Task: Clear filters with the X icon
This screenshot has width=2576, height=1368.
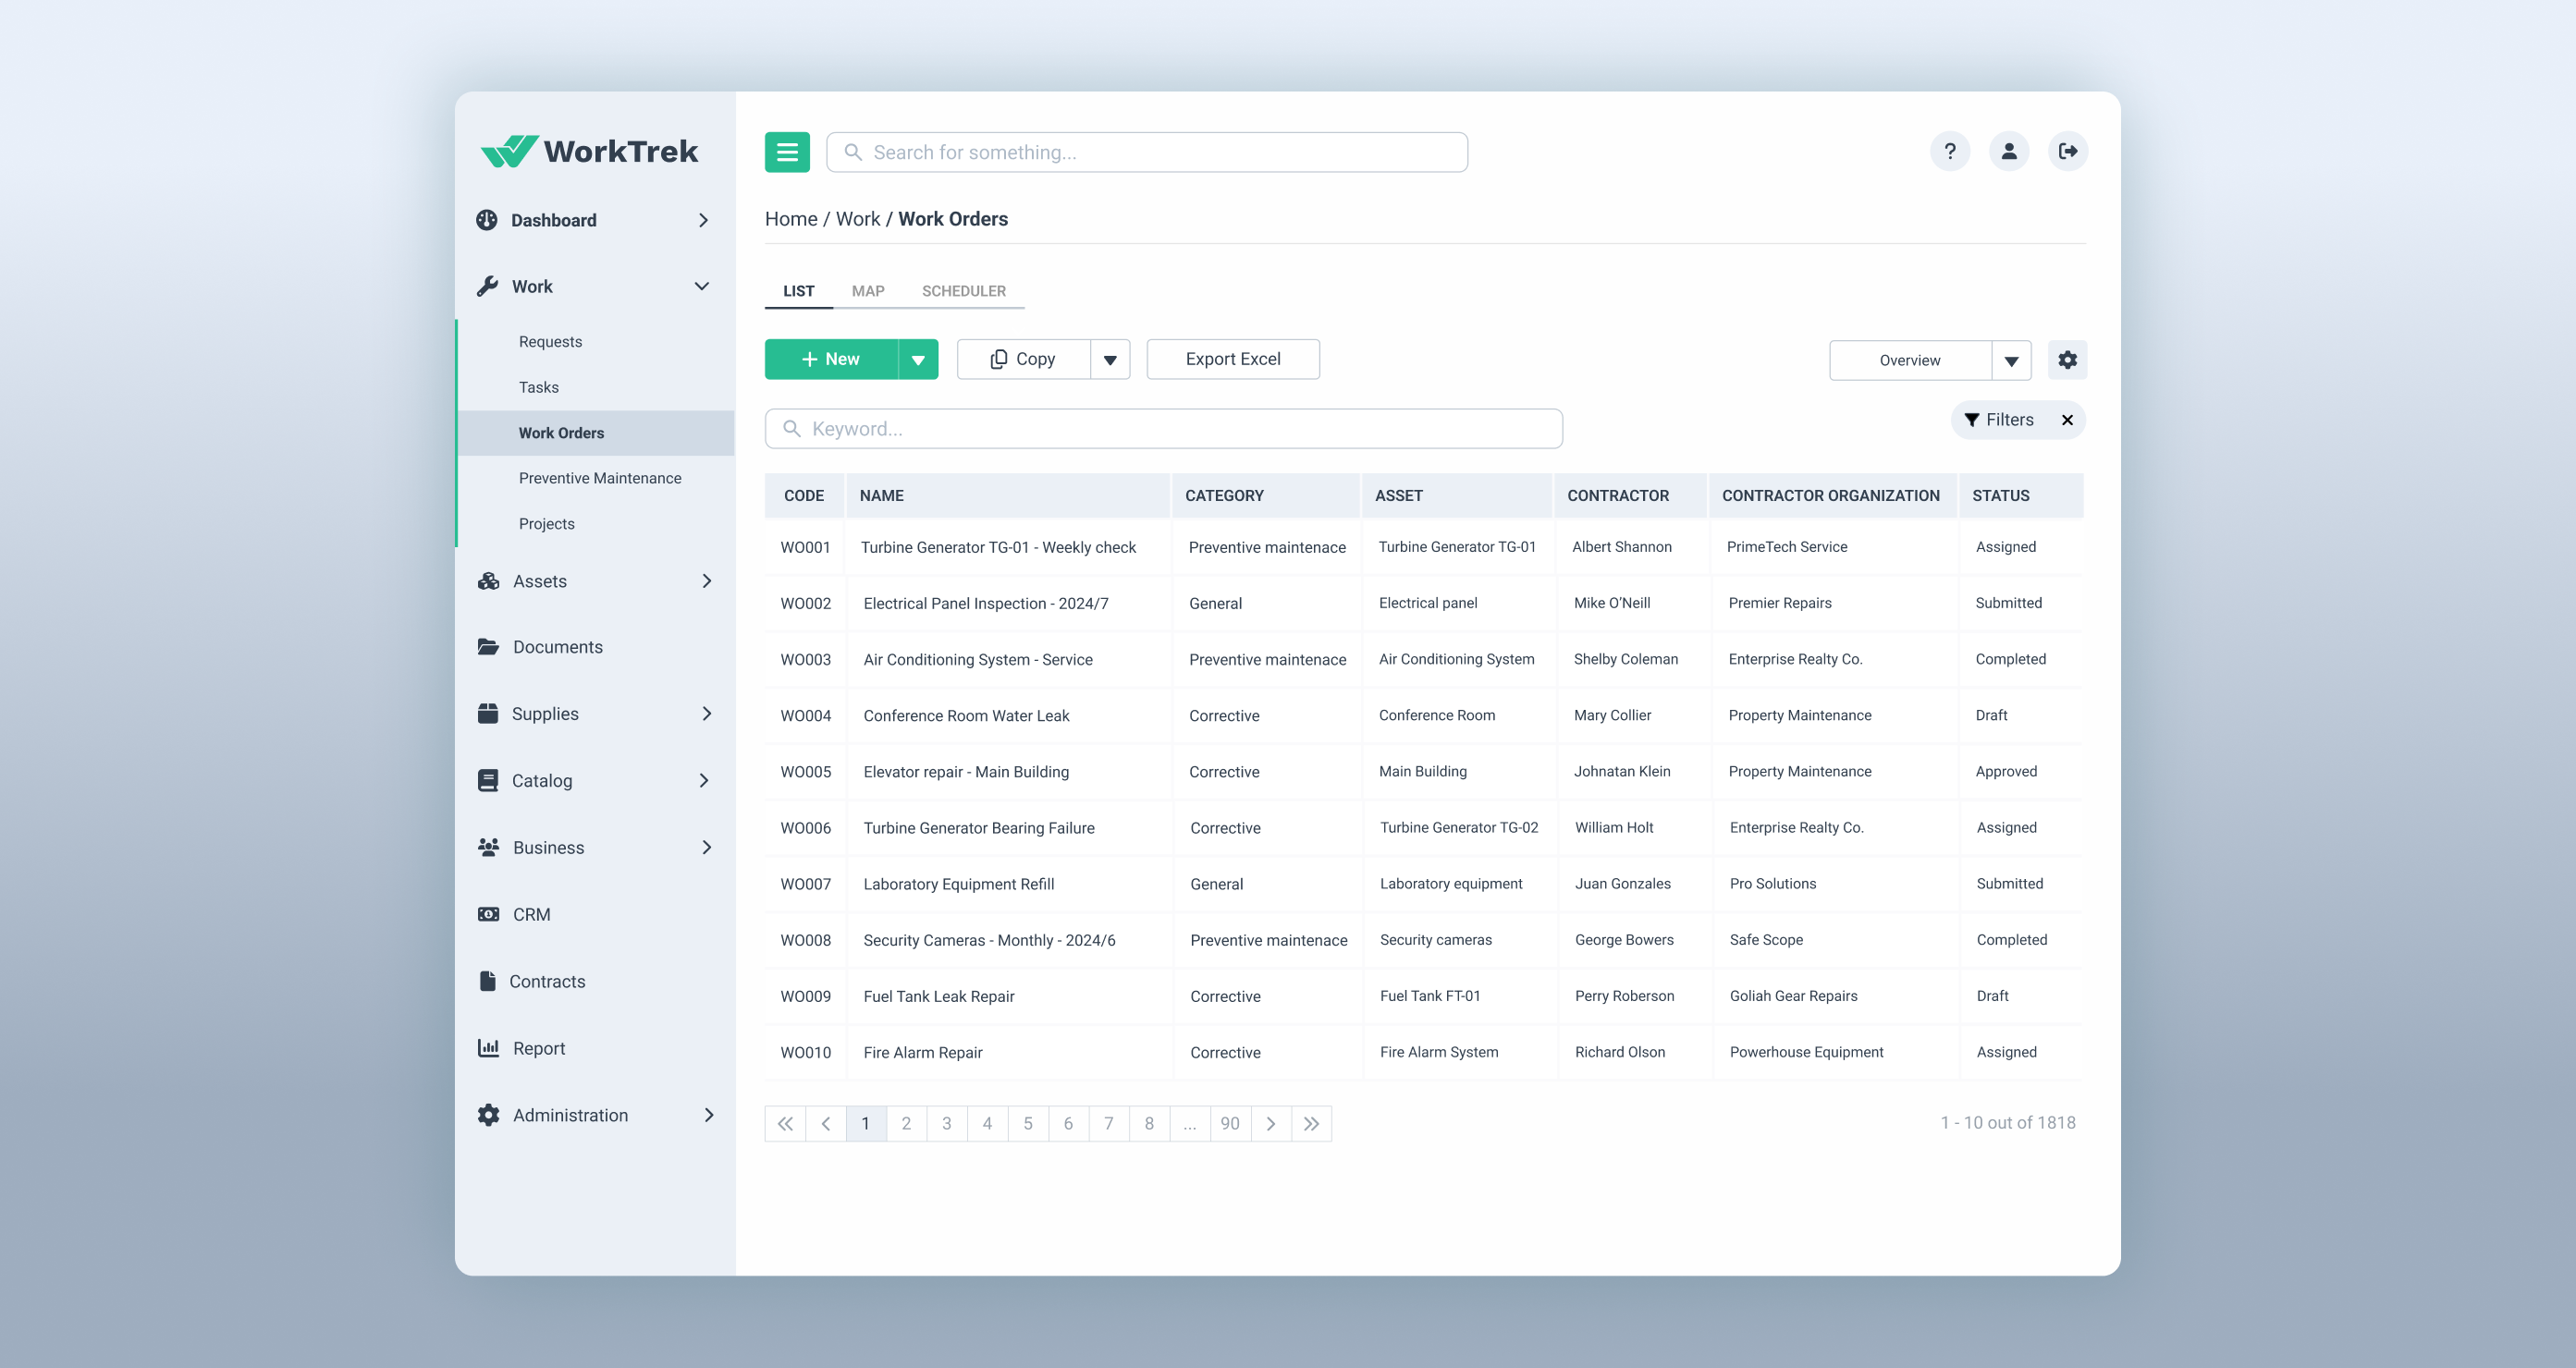Action: coord(2067,420)
